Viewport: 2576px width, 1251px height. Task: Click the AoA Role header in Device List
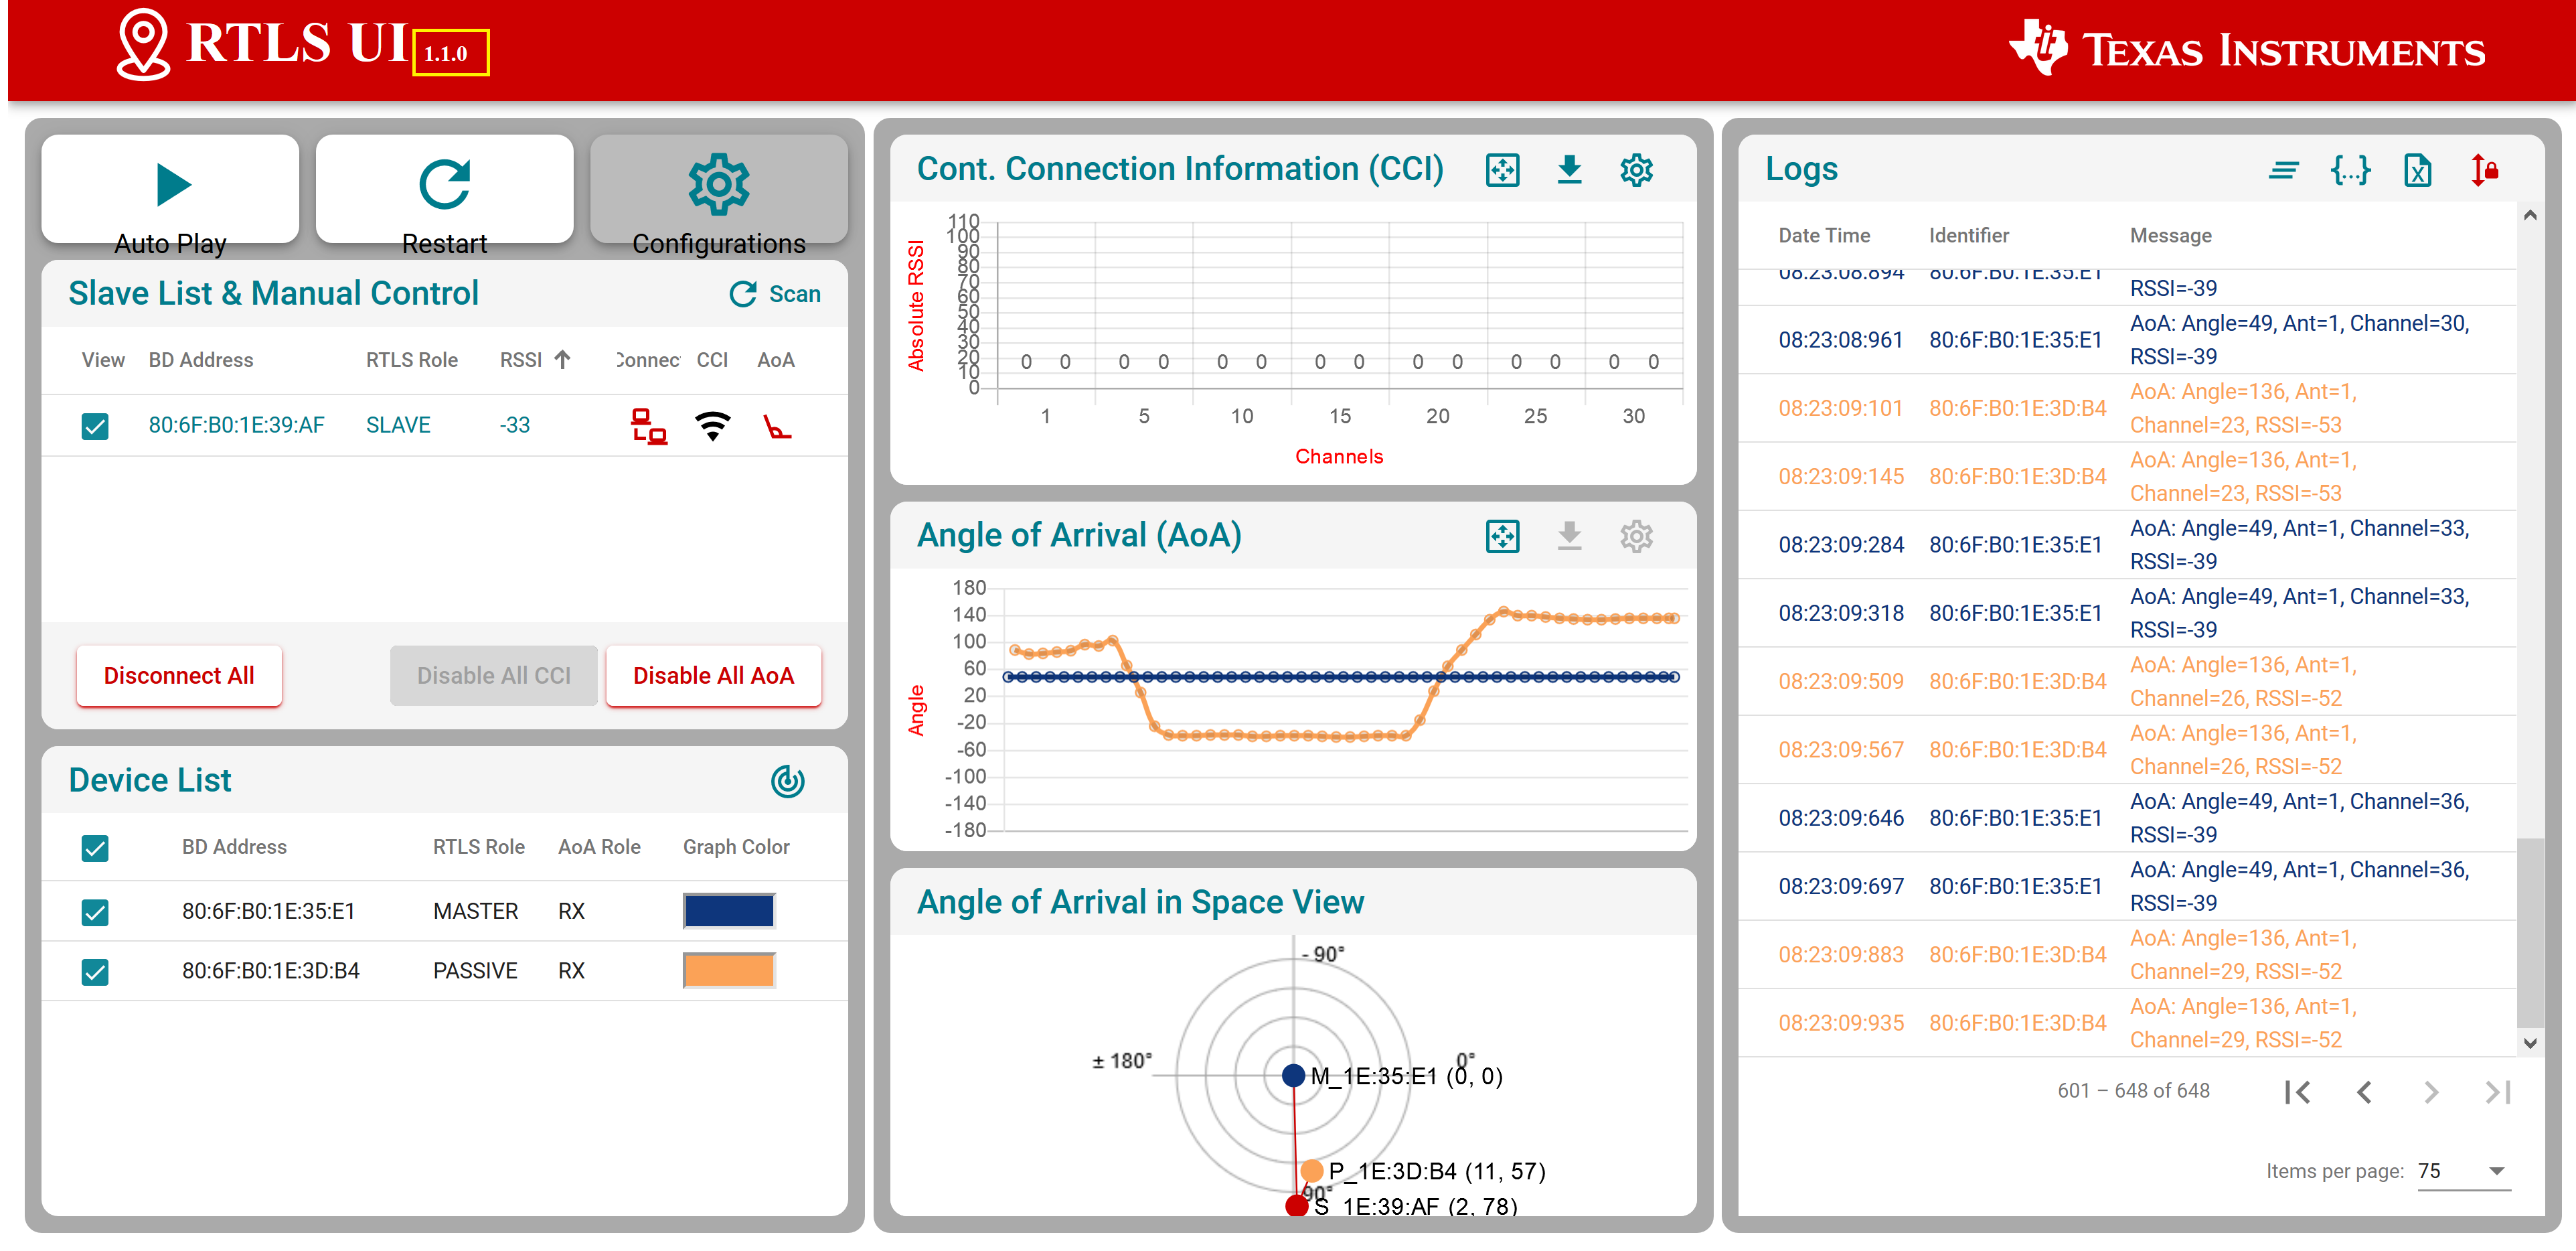coord(598,847)
